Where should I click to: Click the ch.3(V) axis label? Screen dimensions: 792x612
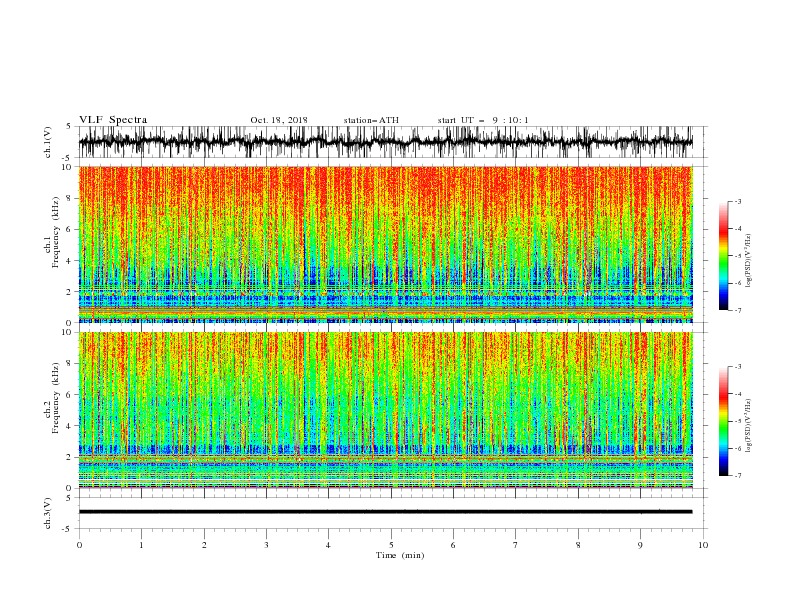pos(48,513)
